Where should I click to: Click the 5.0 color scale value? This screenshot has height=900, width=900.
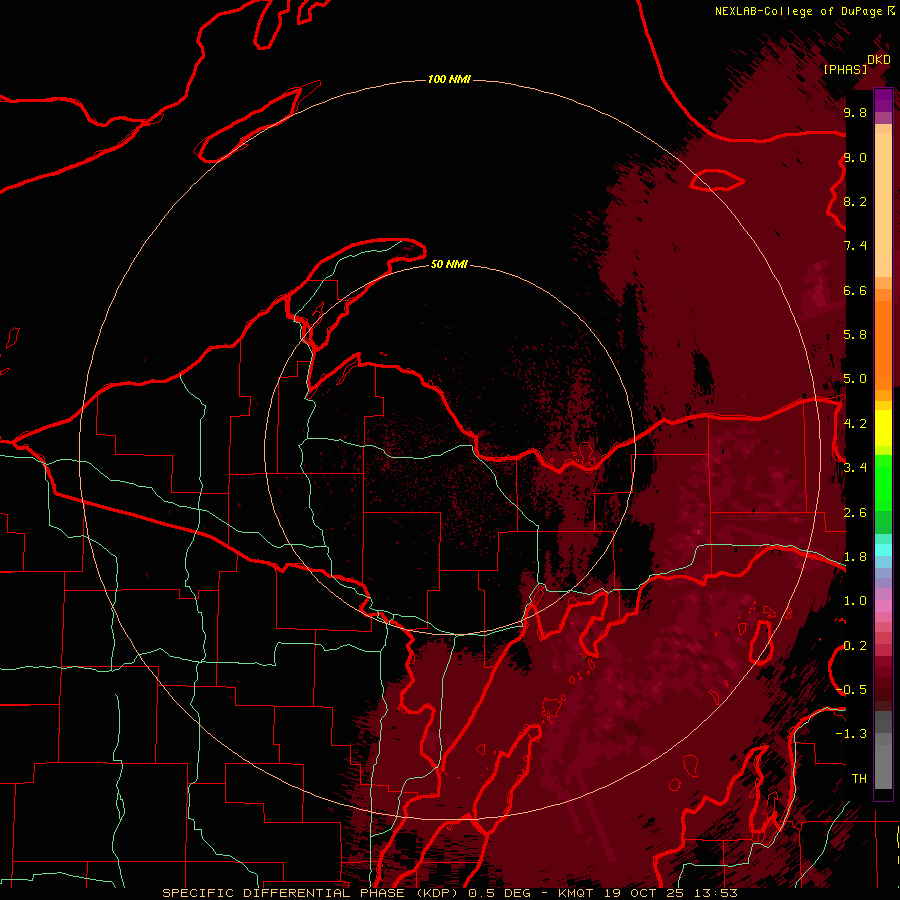(855, 379)
